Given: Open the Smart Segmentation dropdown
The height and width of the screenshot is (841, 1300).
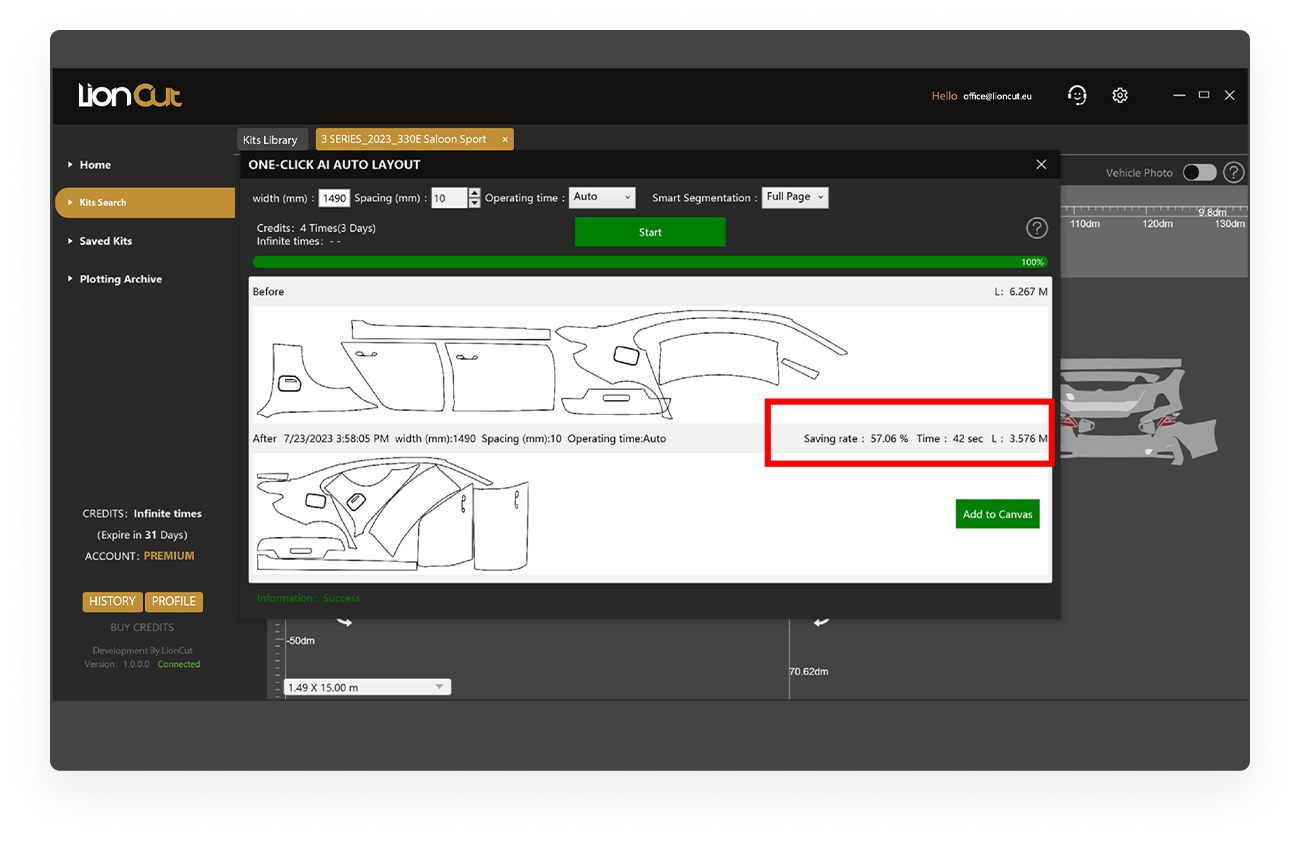Looking at the screenshot, I should point(795,197).
